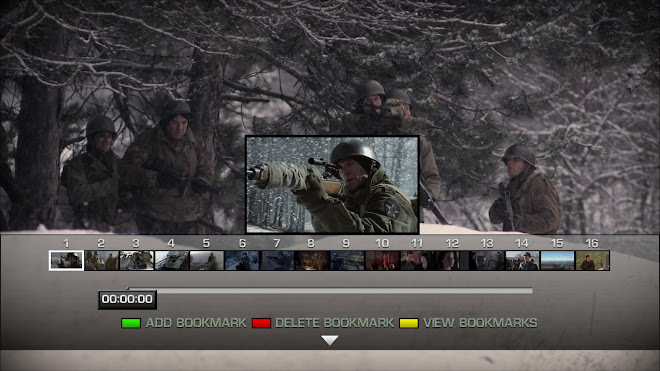Select chapter 7 thumbnail
660x371 pixels.
[x=277, y=260]
